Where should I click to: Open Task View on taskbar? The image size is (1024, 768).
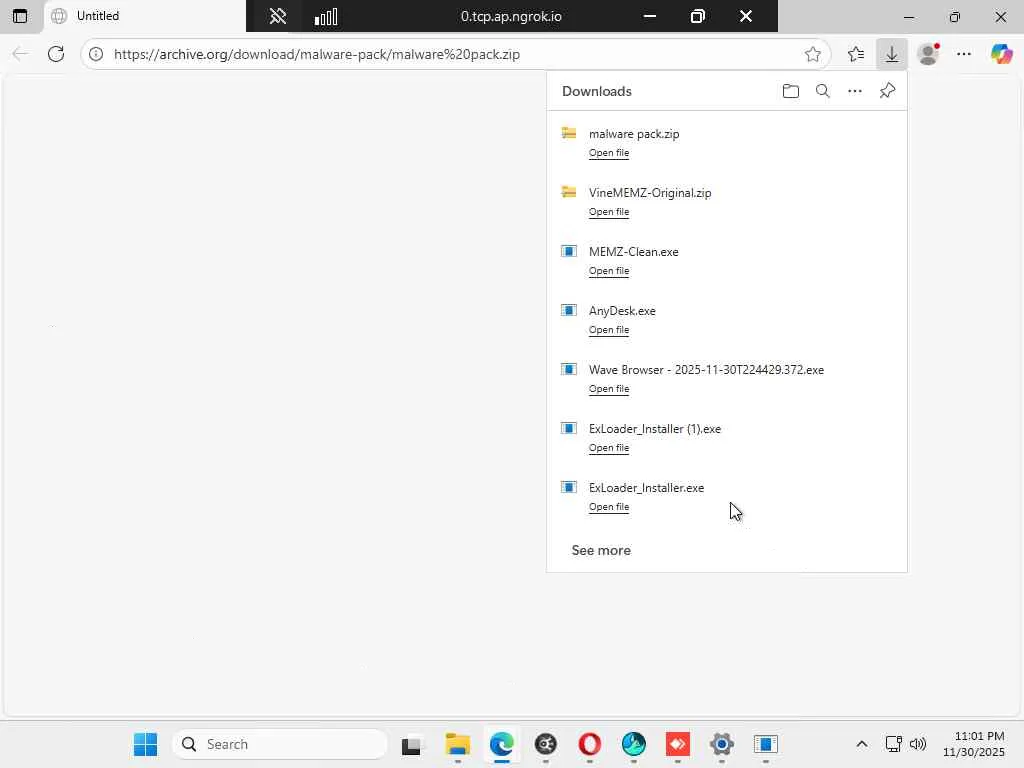[x=411, y=744]
